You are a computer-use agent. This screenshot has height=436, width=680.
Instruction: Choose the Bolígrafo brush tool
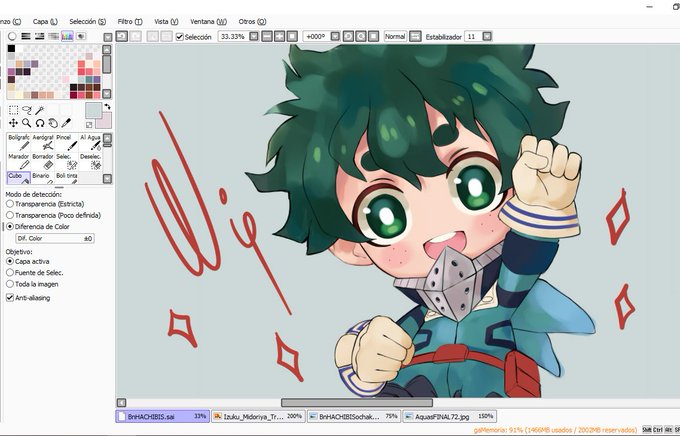tap(19, 142)
